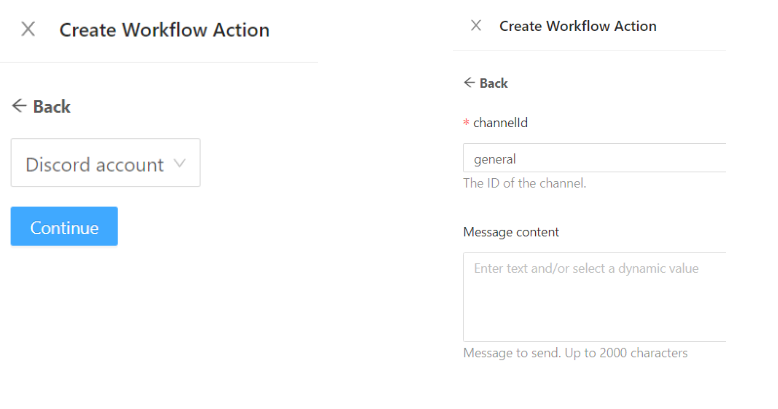Click the back arrow icon above Discord account
The image size is (778, 409).
[18, 106]
